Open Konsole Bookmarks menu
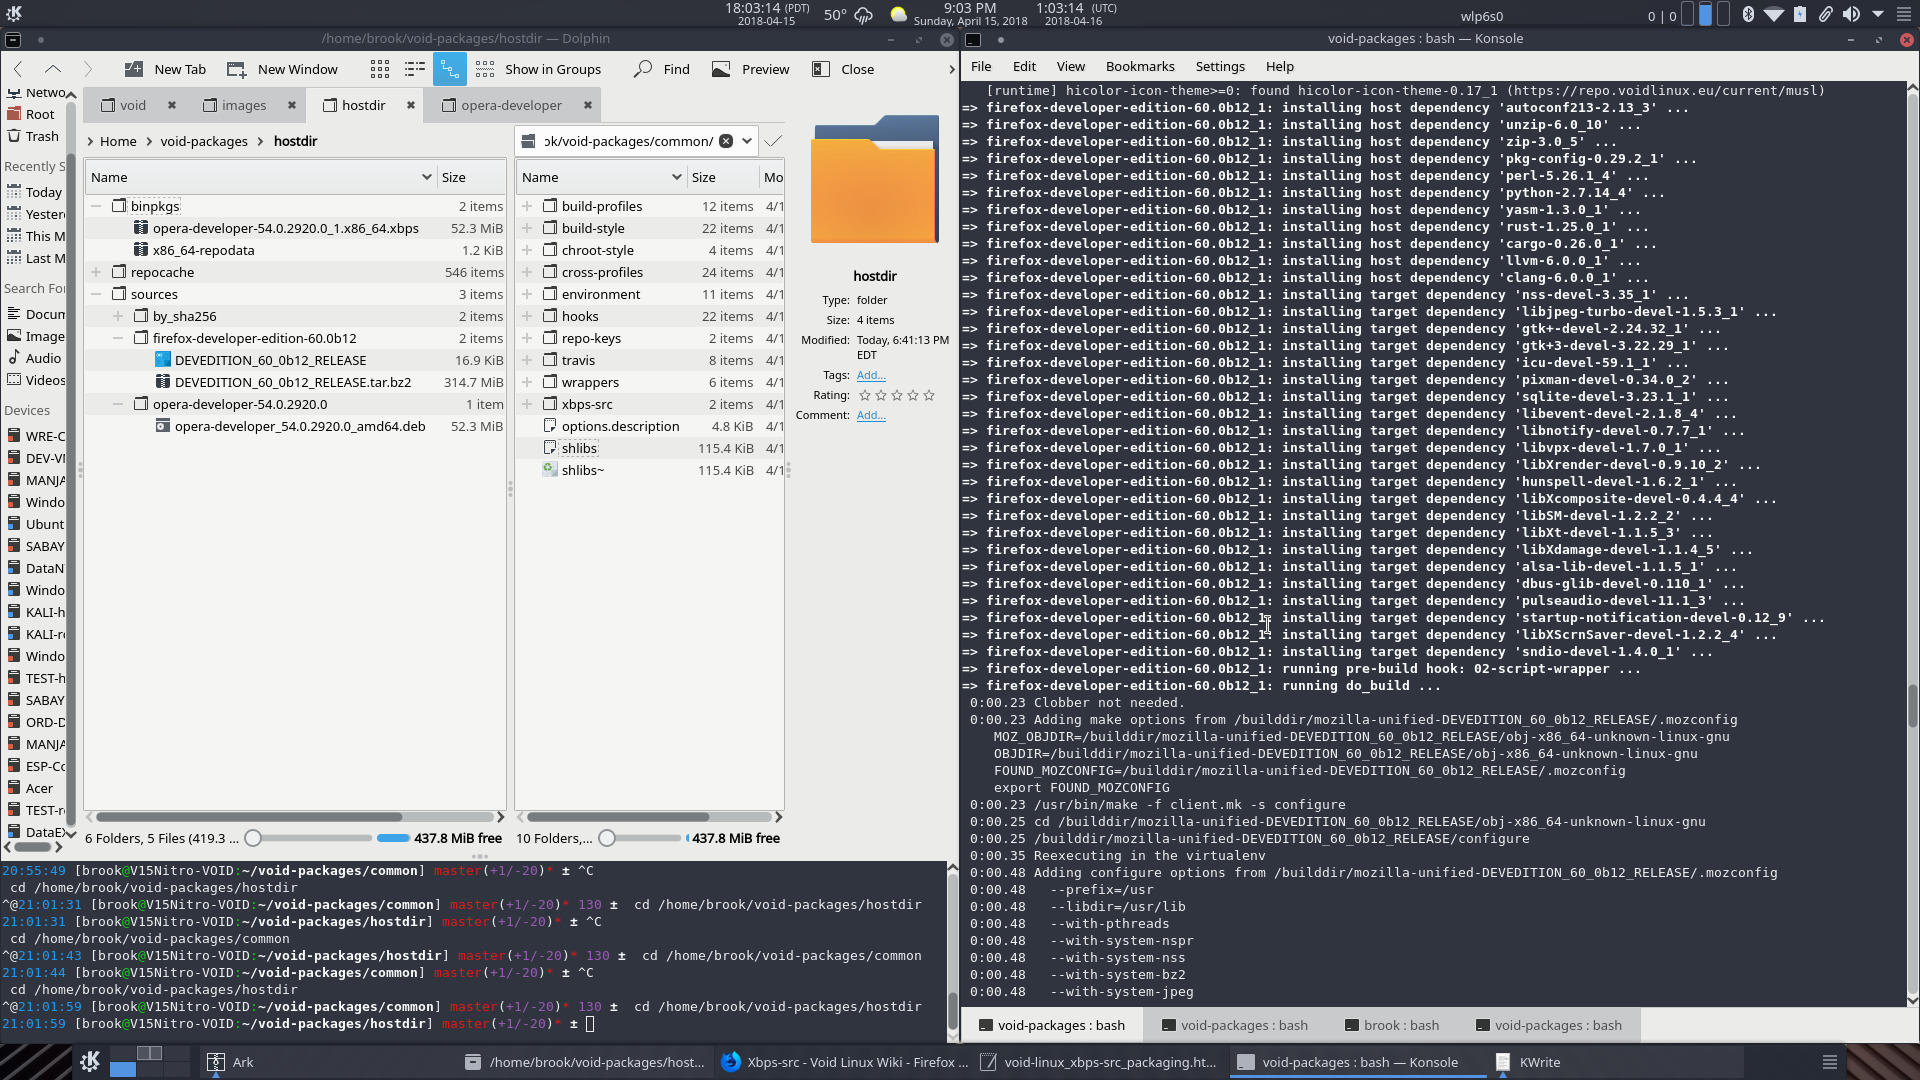1920x1080 pixels. 1140,66
